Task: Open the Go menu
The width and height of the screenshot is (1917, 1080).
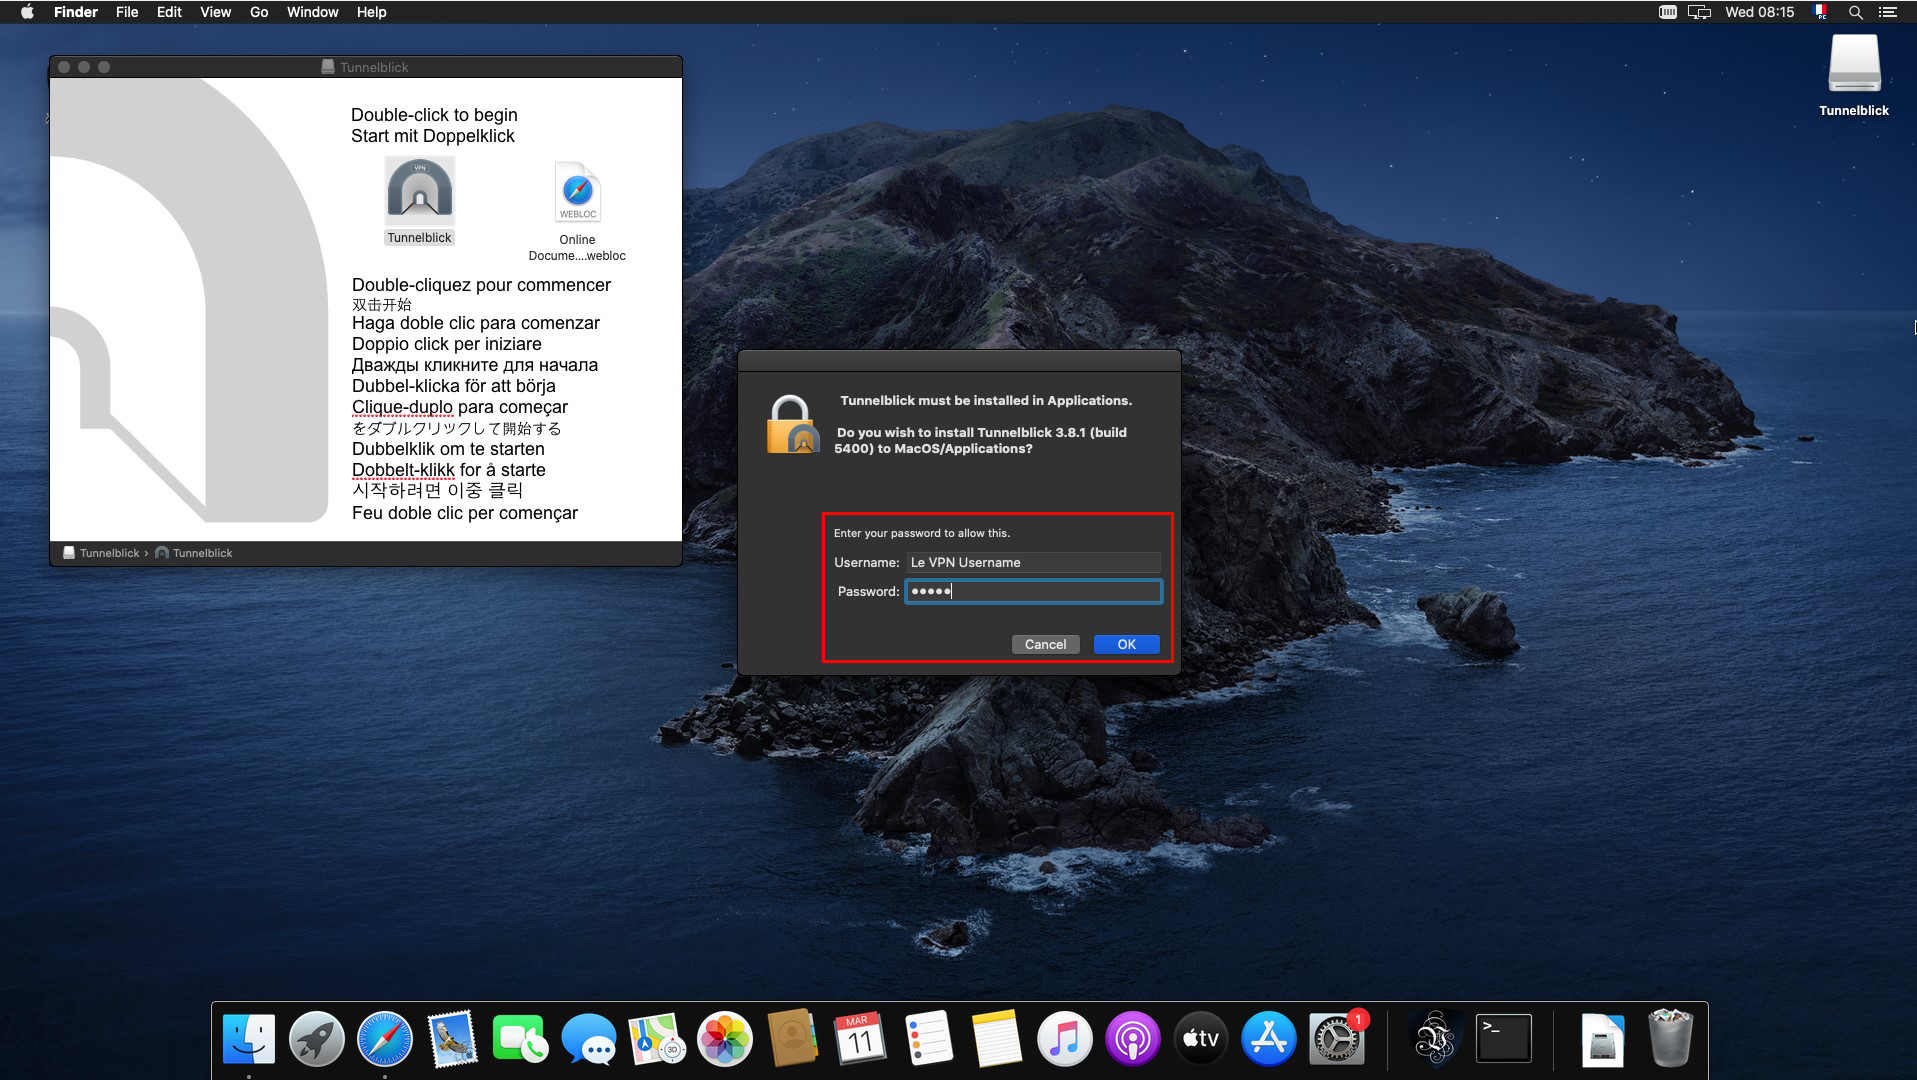Action: click(259, 12)
